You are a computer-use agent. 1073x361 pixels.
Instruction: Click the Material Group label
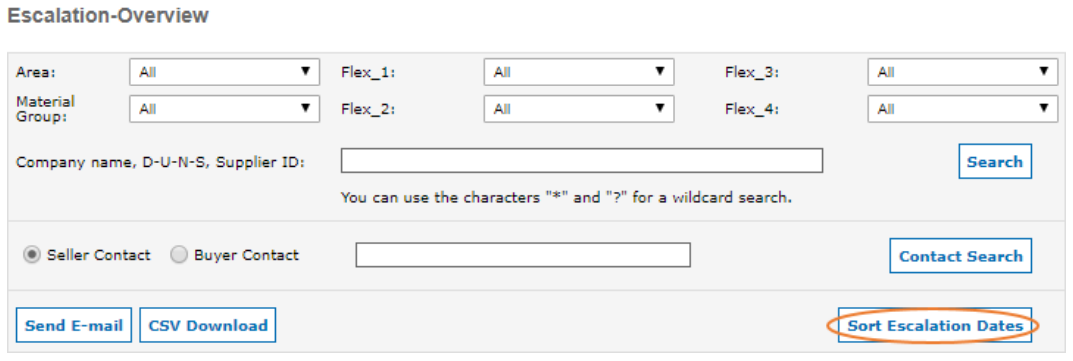45,109
